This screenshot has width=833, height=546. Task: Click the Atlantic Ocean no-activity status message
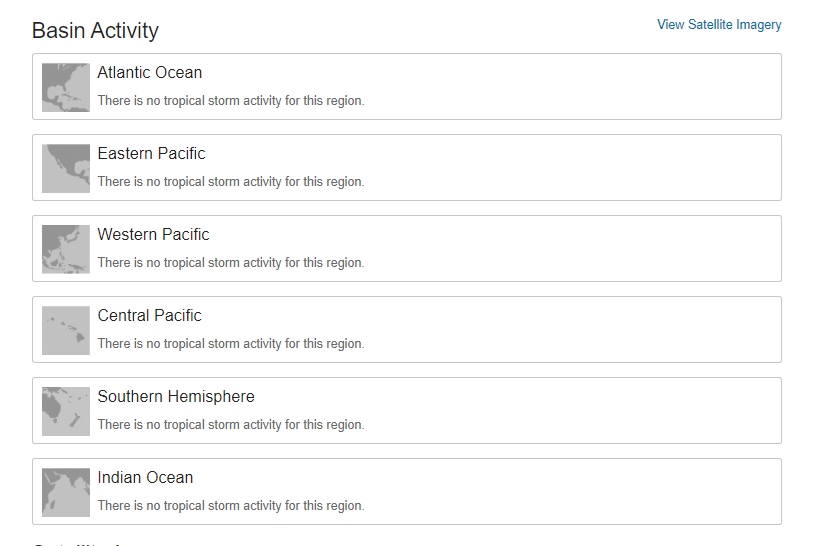pyautogui.click(x=231, y=101)
